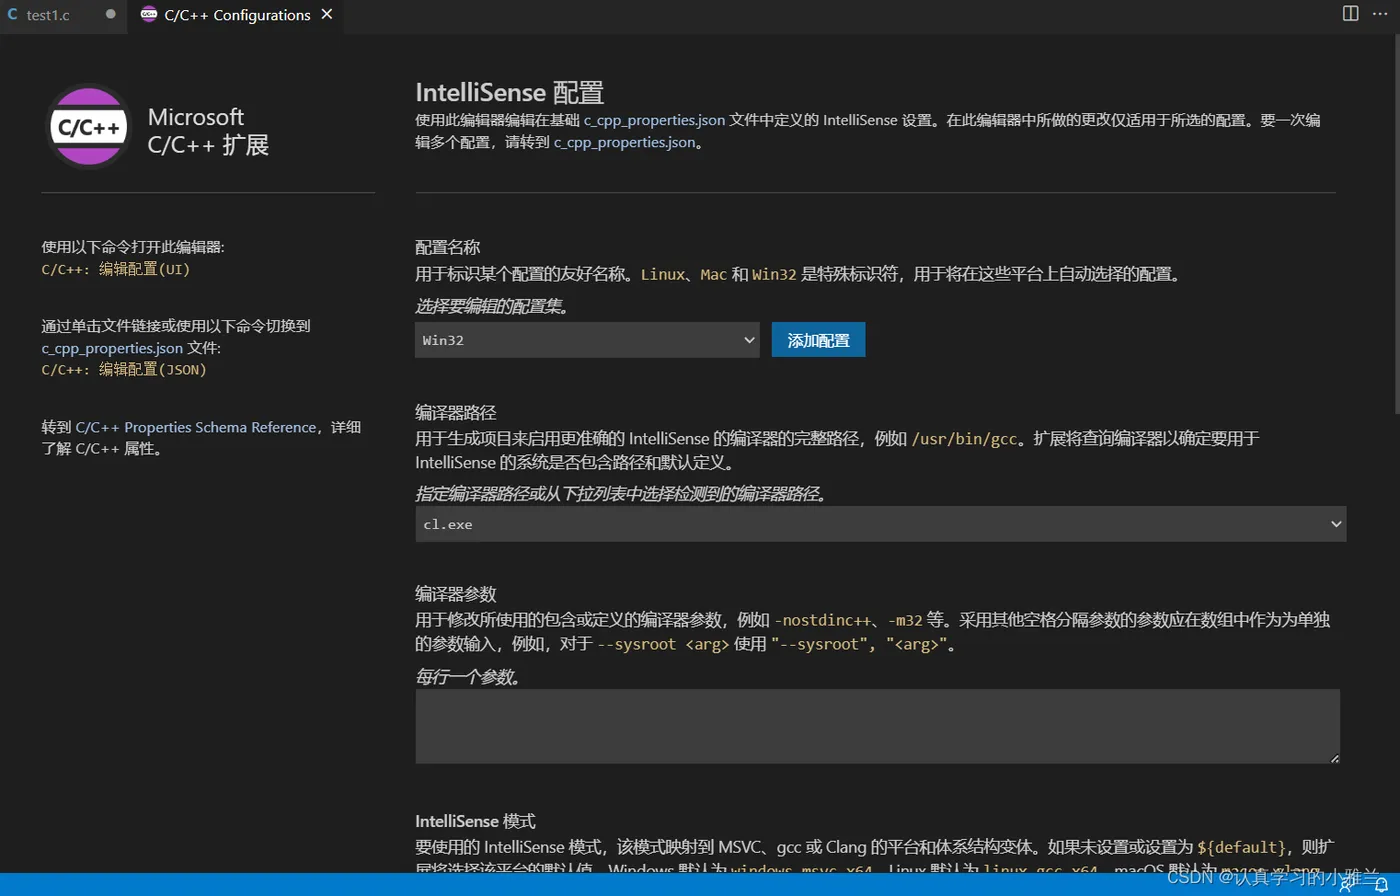Image resolution: width=1400 pixels, height=896 pixels.
Task: Click the 'C/C++: 编辑配置(JSON)' command text
Action: [124, 369]
